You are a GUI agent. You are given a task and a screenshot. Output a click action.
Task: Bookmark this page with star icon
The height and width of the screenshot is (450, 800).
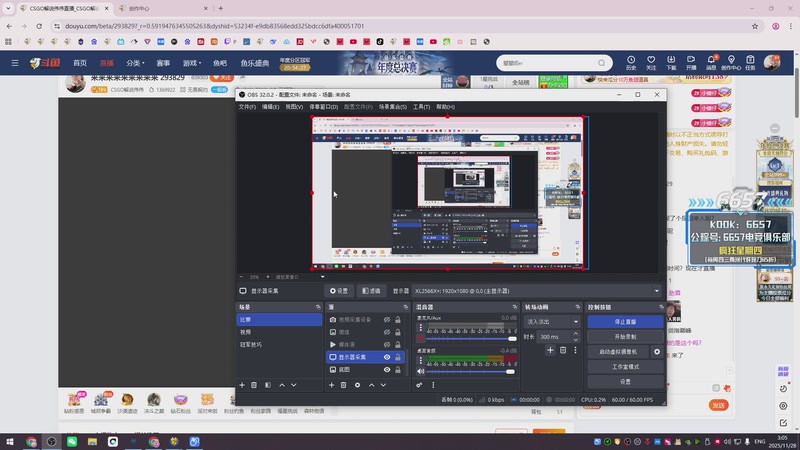(x=755, y=26)
